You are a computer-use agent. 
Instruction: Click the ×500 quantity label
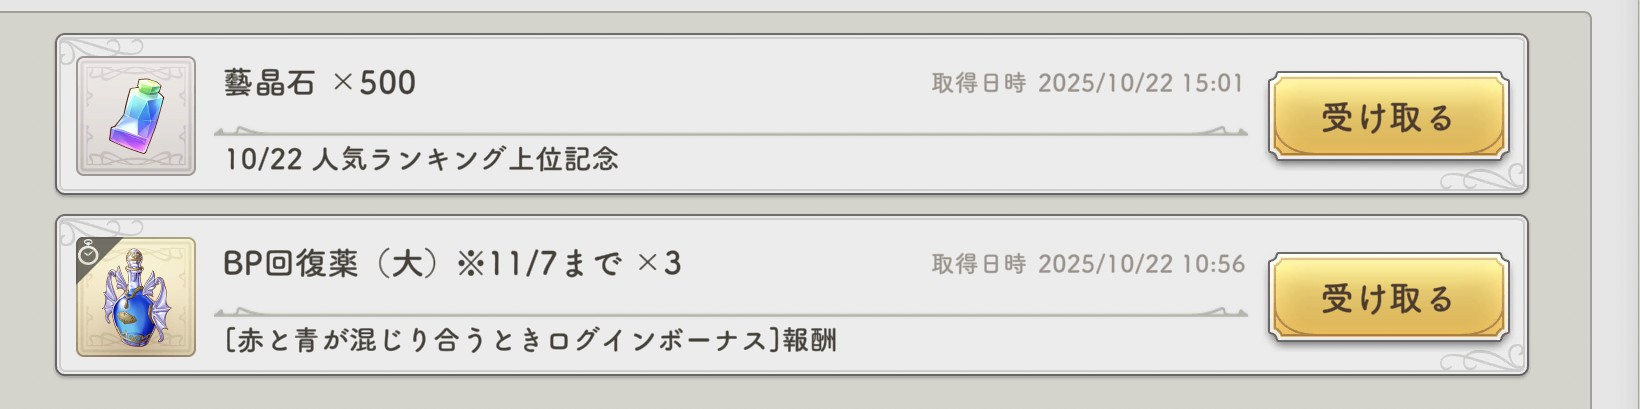pos(374,83)
